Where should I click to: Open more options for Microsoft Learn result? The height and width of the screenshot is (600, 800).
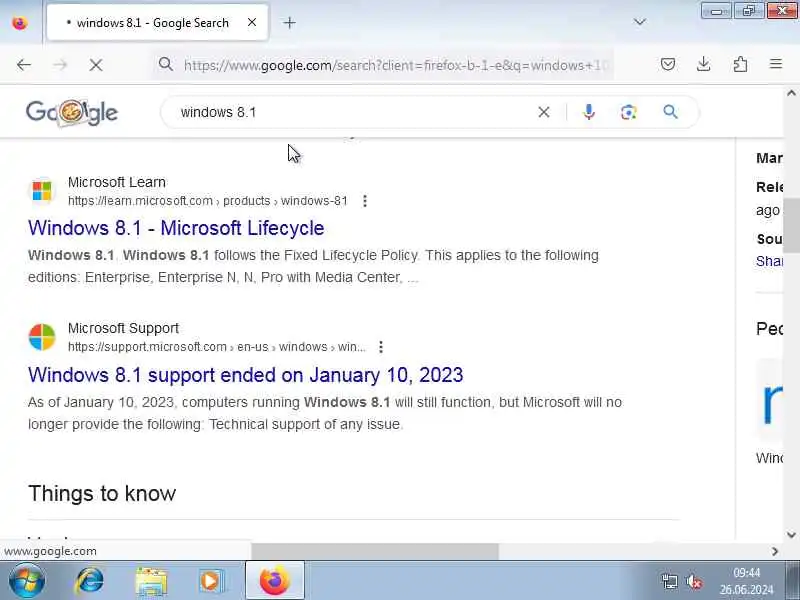(365, 201)
